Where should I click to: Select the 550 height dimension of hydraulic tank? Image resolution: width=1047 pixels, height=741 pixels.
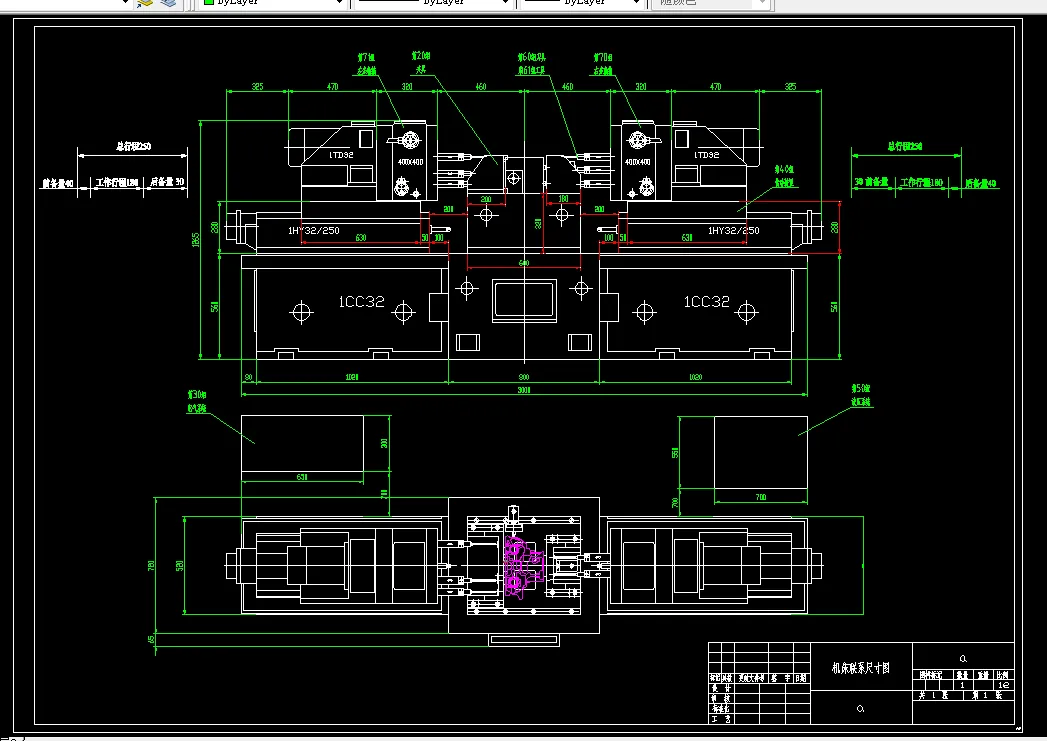675,453
